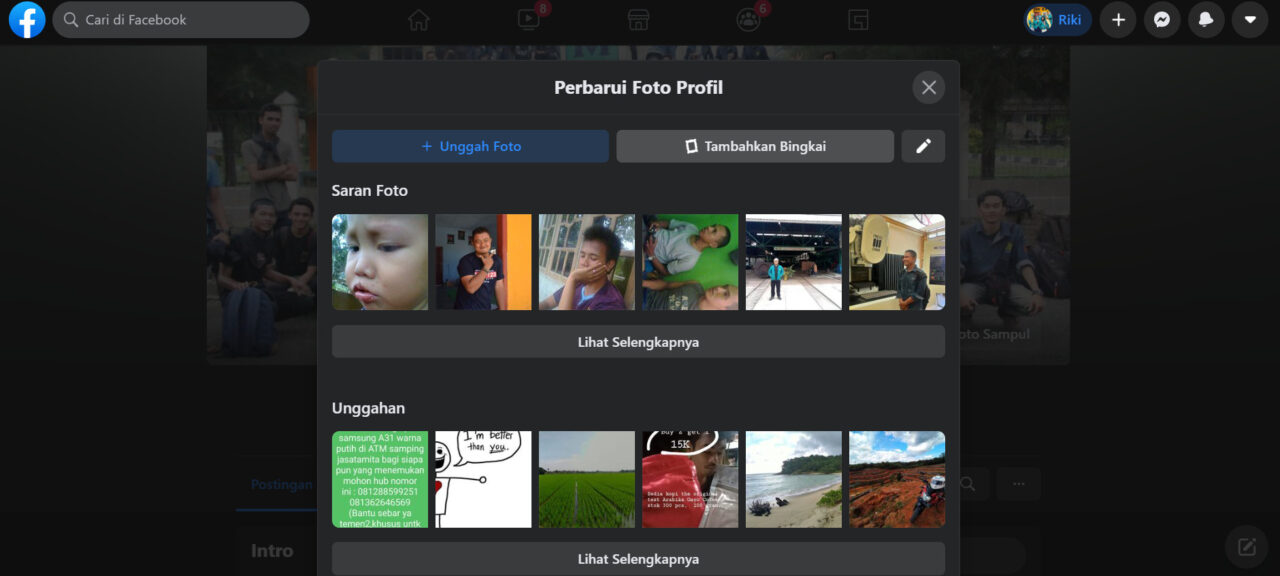The height and width of the screenshot is (576, 1280).
Task: Open Watch with 8 notifications
Action: click(529, 19)
